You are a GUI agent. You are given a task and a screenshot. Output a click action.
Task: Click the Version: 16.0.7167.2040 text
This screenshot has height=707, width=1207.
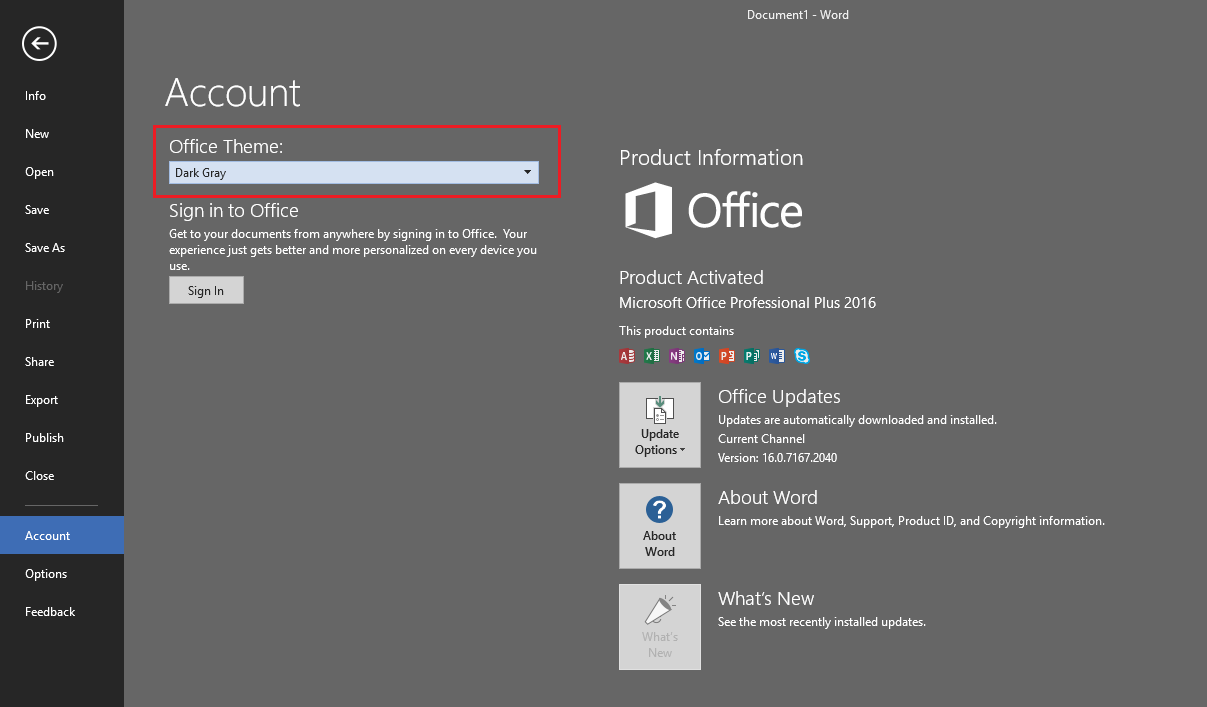(777, 458)
